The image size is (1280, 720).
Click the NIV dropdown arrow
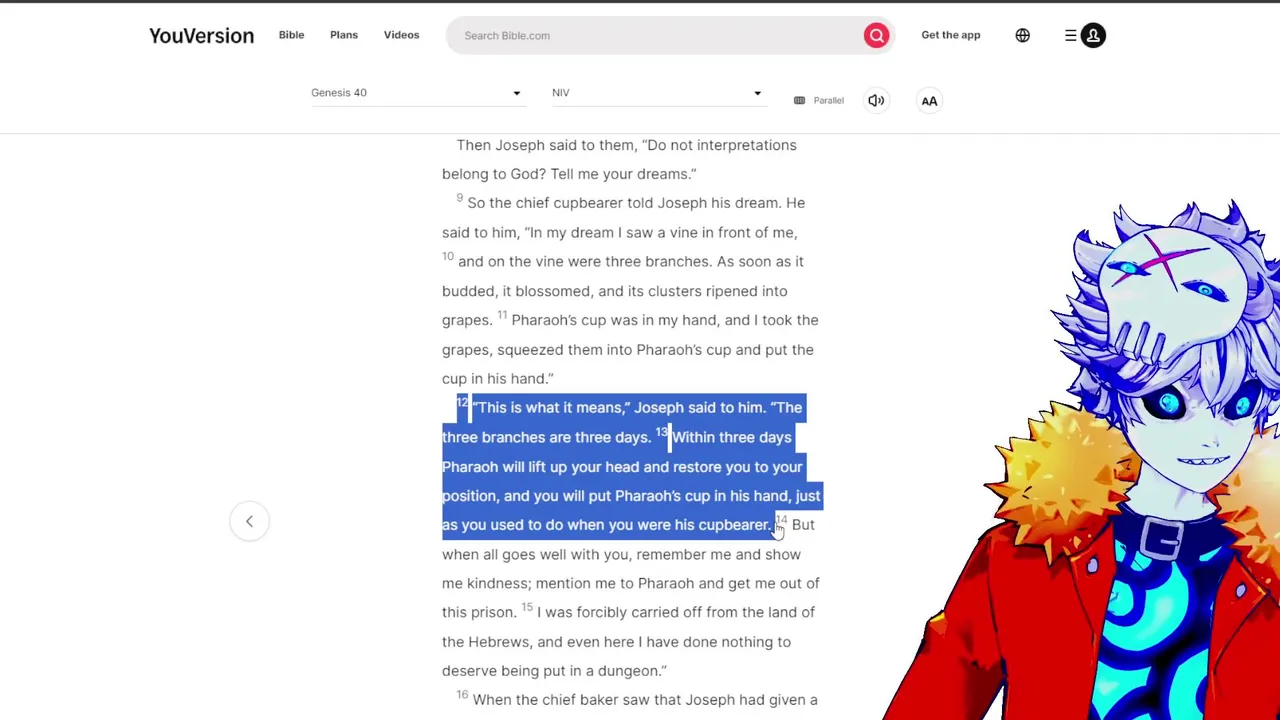pyautogui.click(x=757, y=93)
